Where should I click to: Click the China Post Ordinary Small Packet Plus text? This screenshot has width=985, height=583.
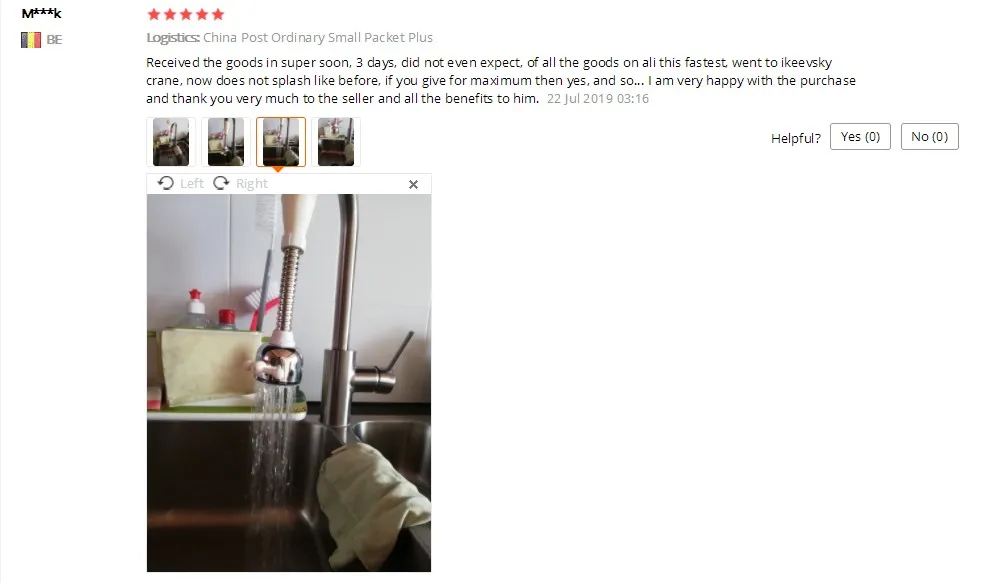coord(318,38)
